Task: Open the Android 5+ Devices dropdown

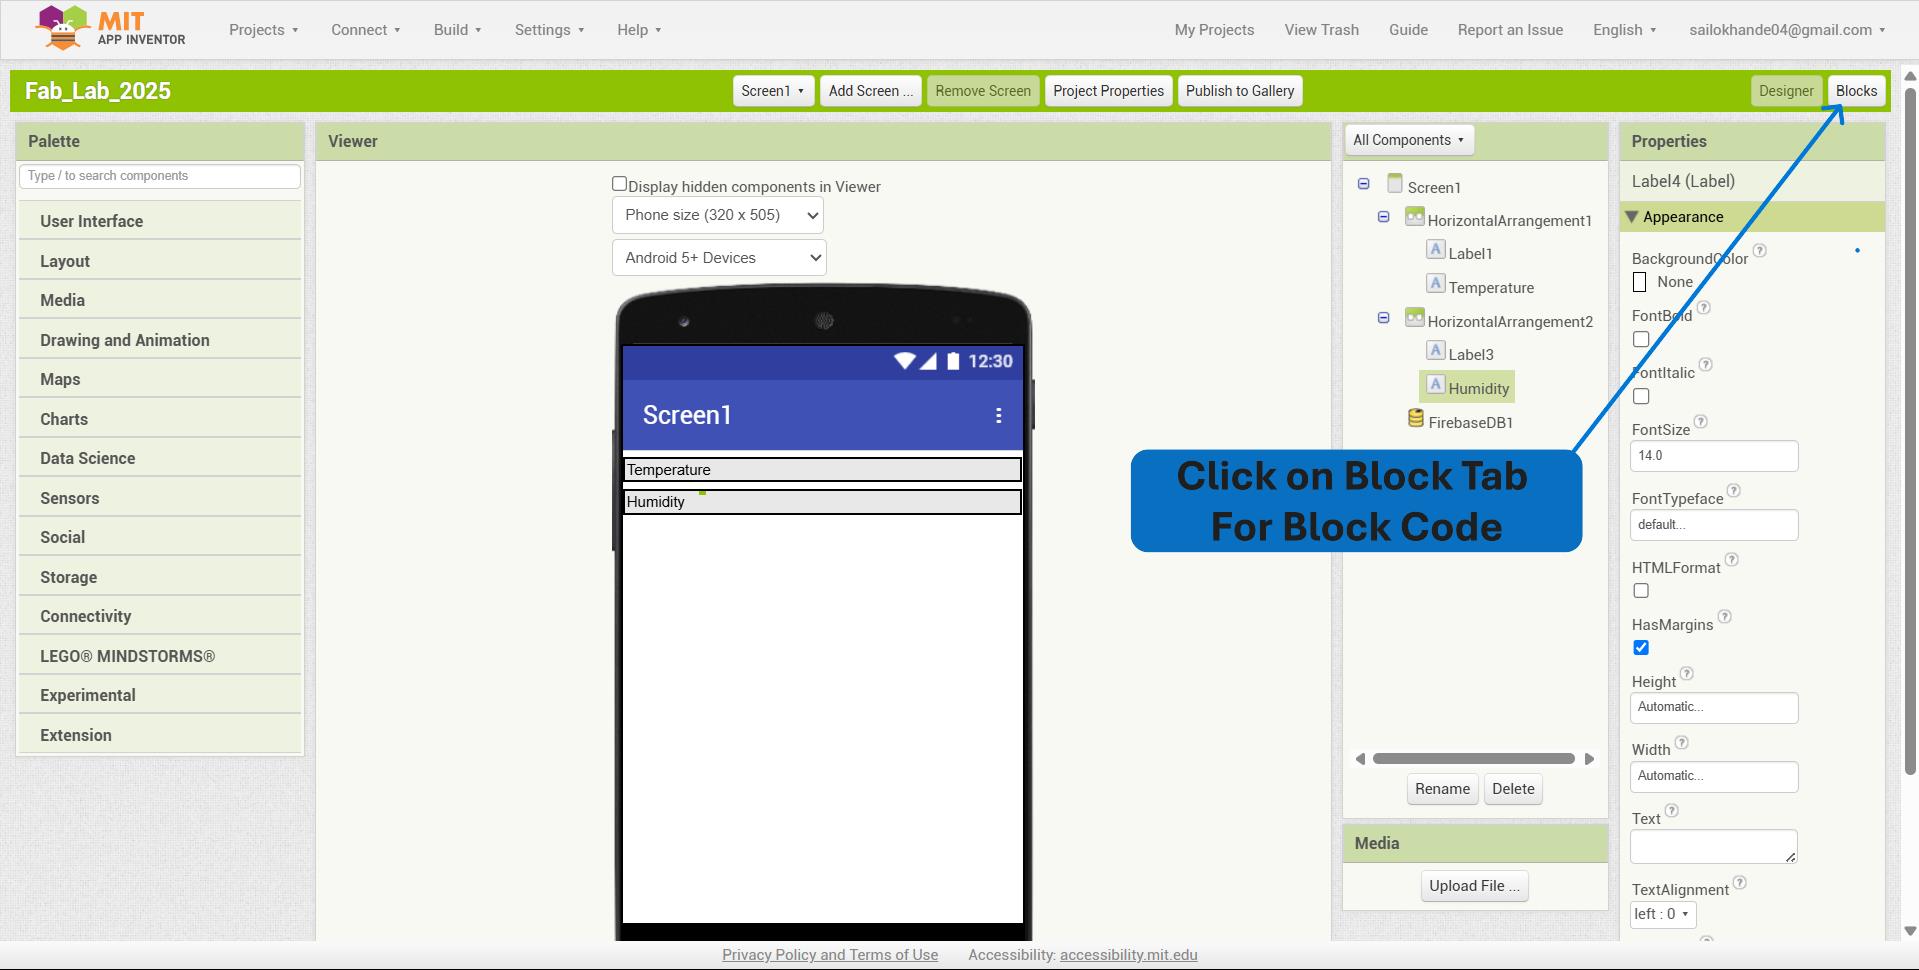Action: (719, 258)
